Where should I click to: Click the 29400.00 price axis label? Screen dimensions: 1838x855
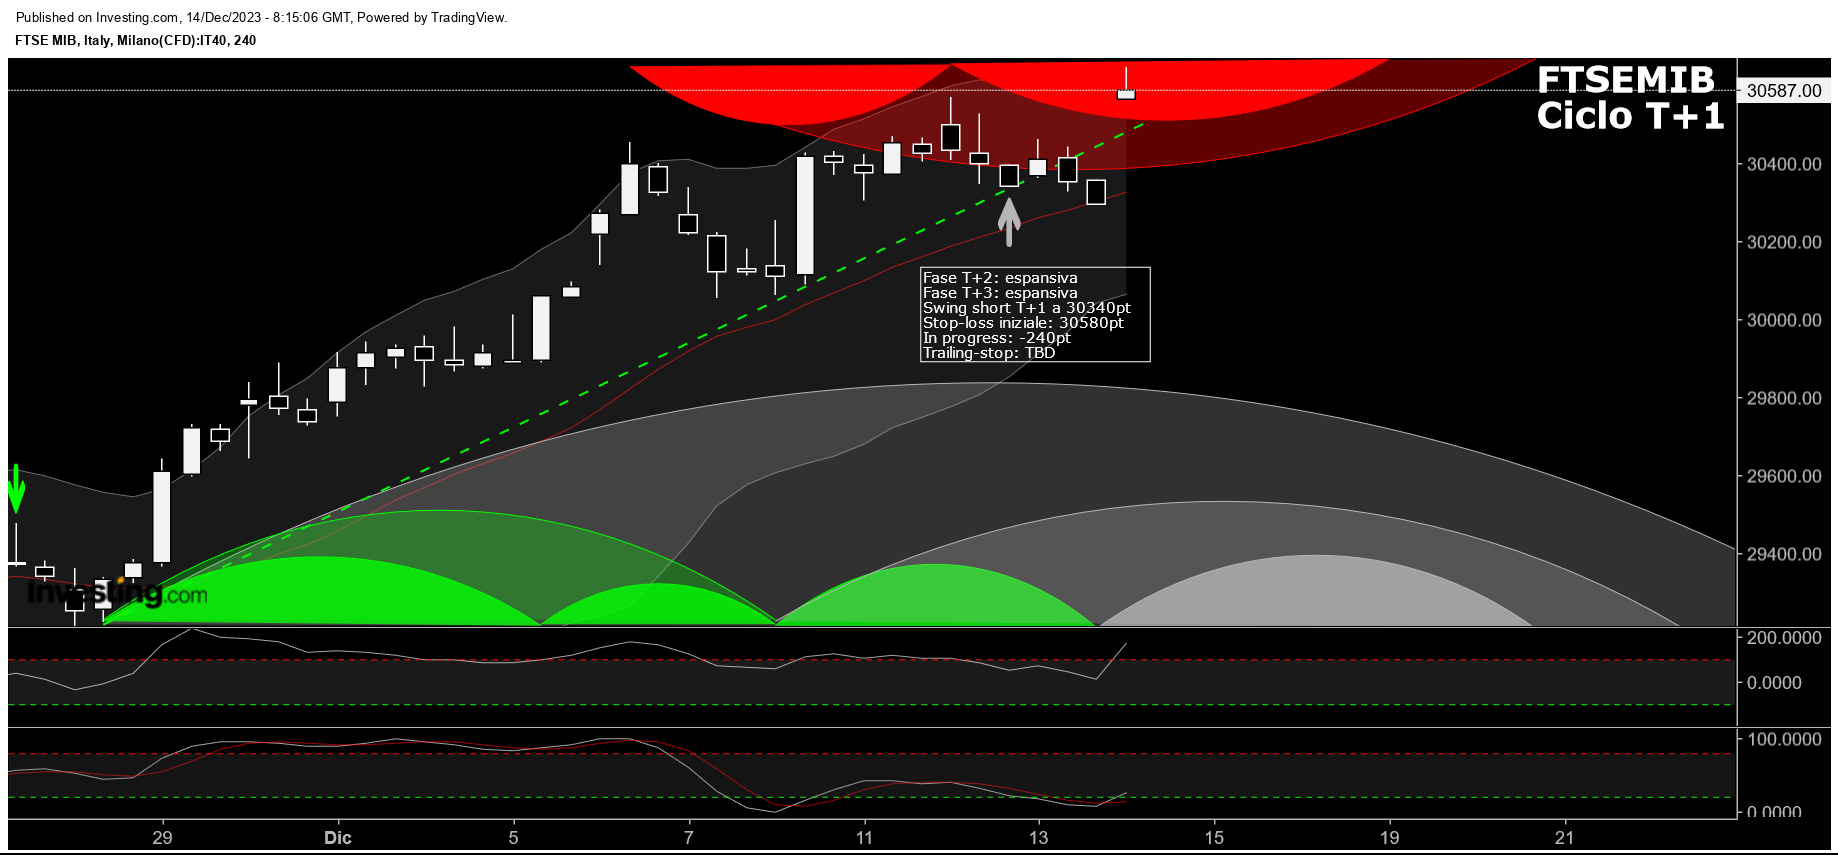point(1784,554)
